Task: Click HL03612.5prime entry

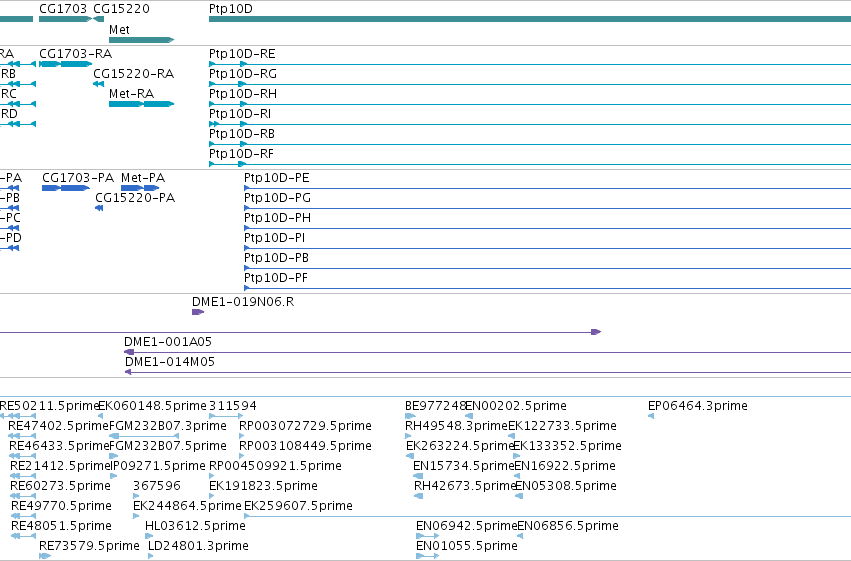Action: click(195, 526)
